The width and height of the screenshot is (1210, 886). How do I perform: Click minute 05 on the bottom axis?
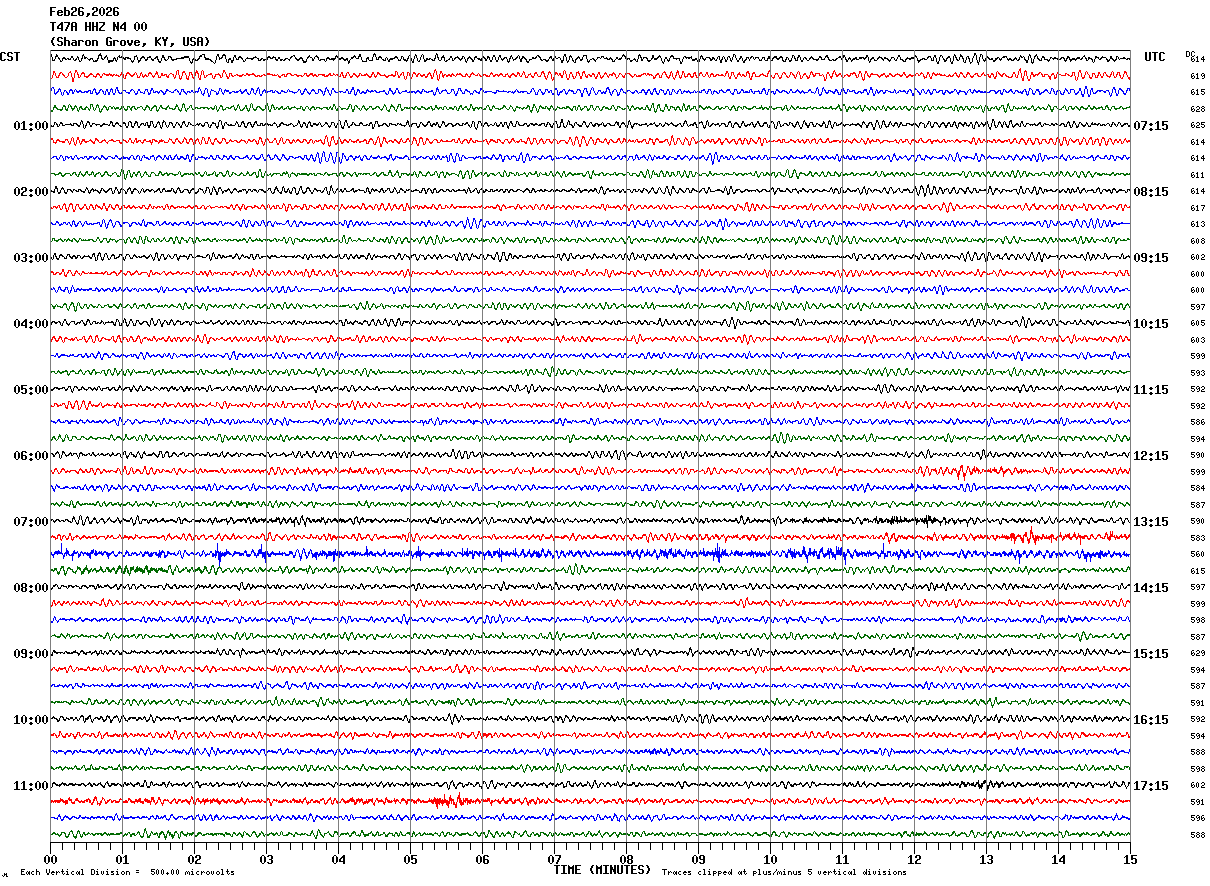coord(410,859)
